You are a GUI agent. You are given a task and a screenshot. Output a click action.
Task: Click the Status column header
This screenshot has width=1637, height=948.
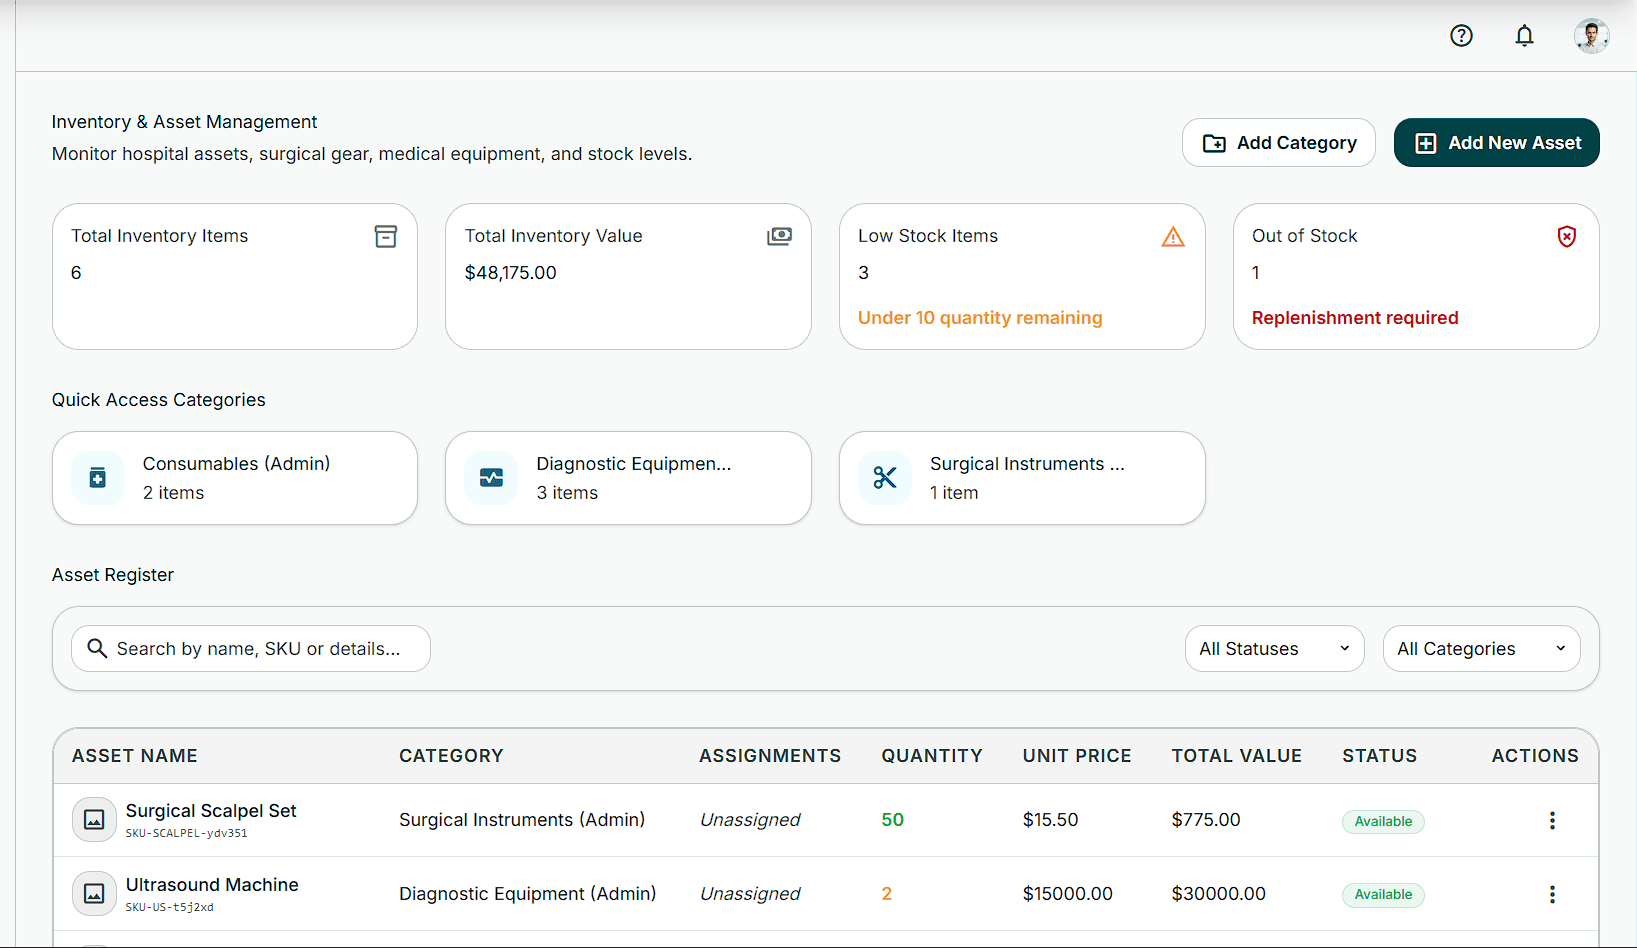1380,756
